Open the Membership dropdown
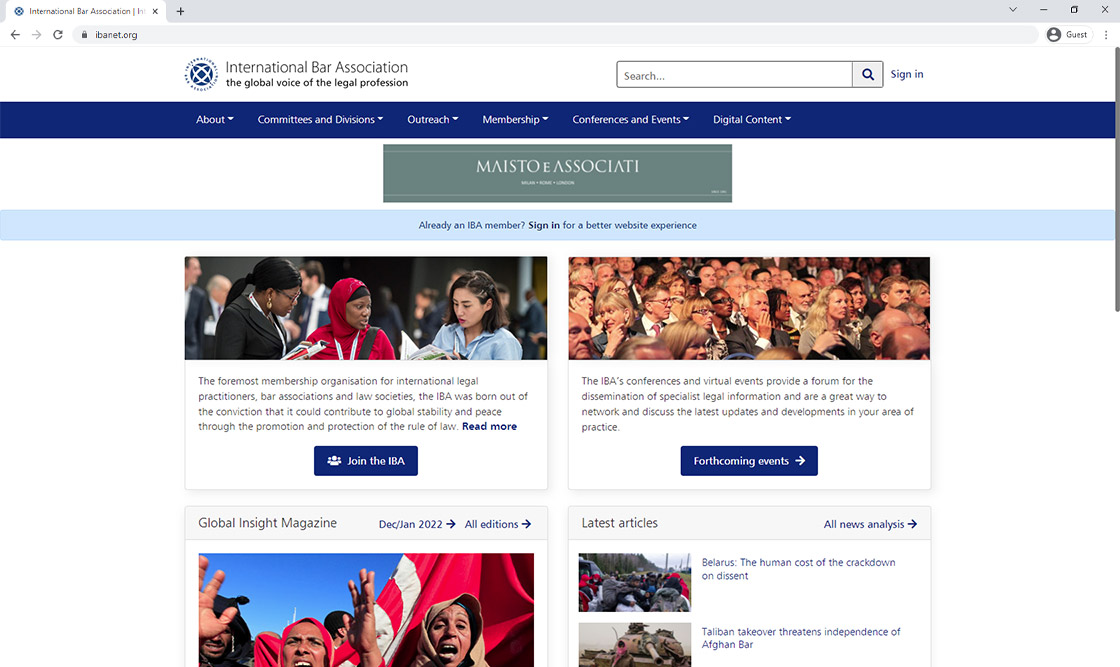The width and height of the screenshot is (1120, 667). (x=515, y=119)
